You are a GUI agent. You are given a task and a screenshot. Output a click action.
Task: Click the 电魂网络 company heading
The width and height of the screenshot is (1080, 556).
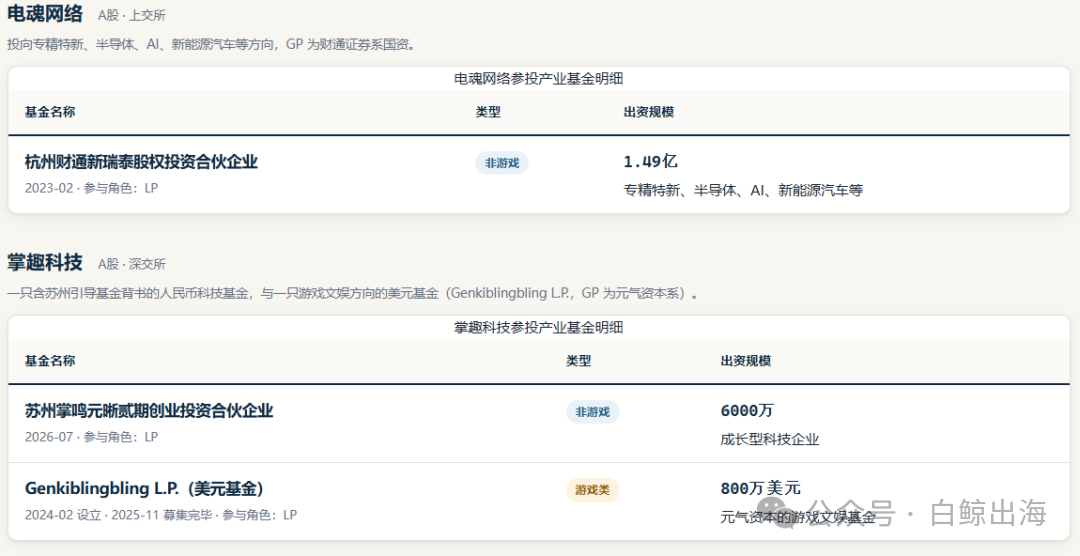point(45,13)
